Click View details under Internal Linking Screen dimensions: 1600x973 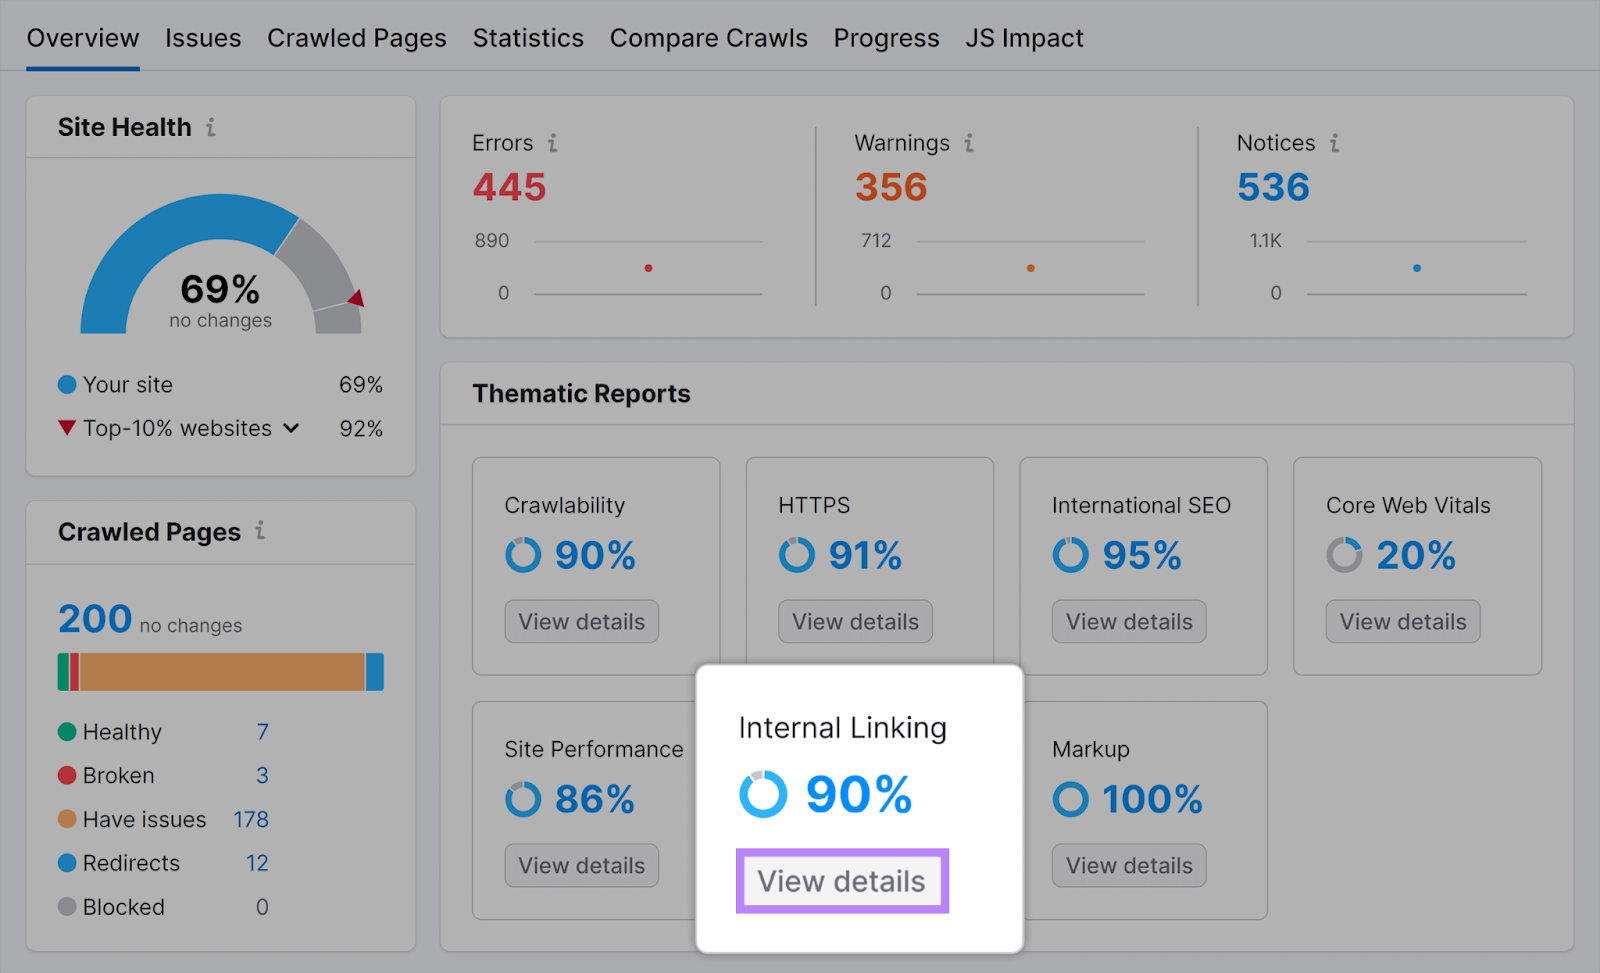click(x=841, y=881)
